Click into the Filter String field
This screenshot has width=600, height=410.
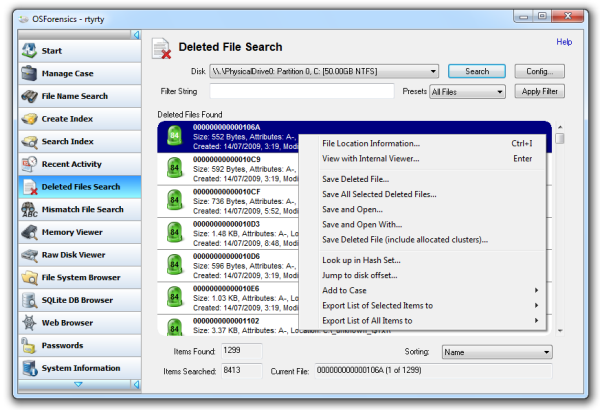pyautogui.click(x=302, y=91)
